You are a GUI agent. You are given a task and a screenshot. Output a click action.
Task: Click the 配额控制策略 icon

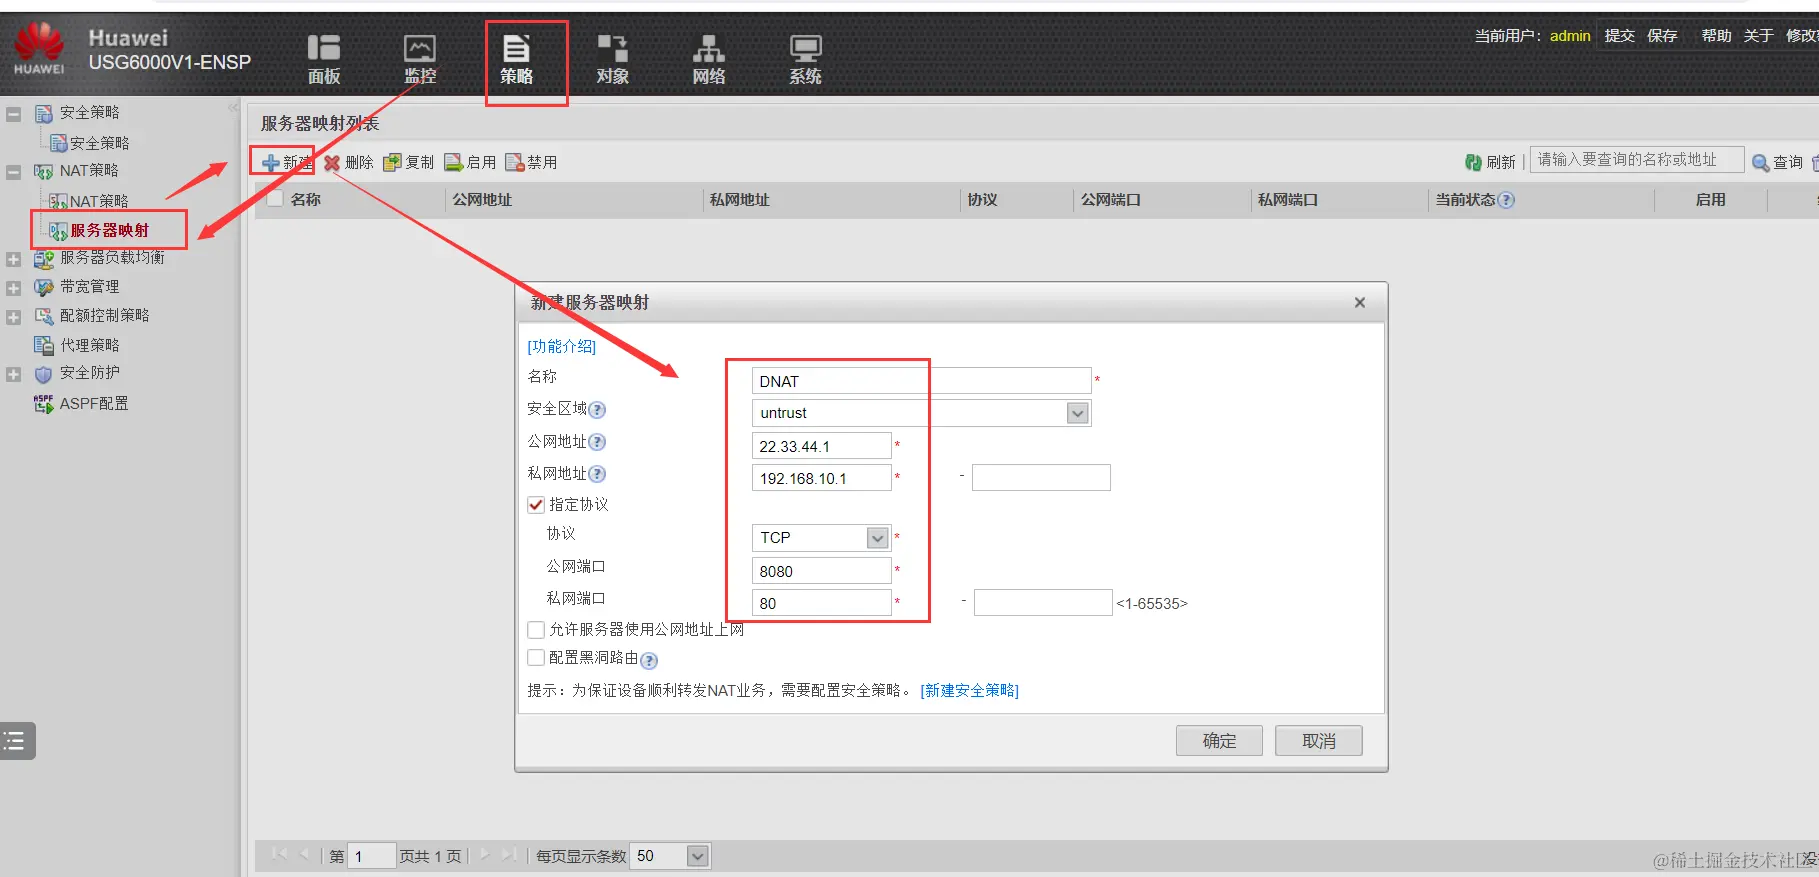tap(44, 316)
